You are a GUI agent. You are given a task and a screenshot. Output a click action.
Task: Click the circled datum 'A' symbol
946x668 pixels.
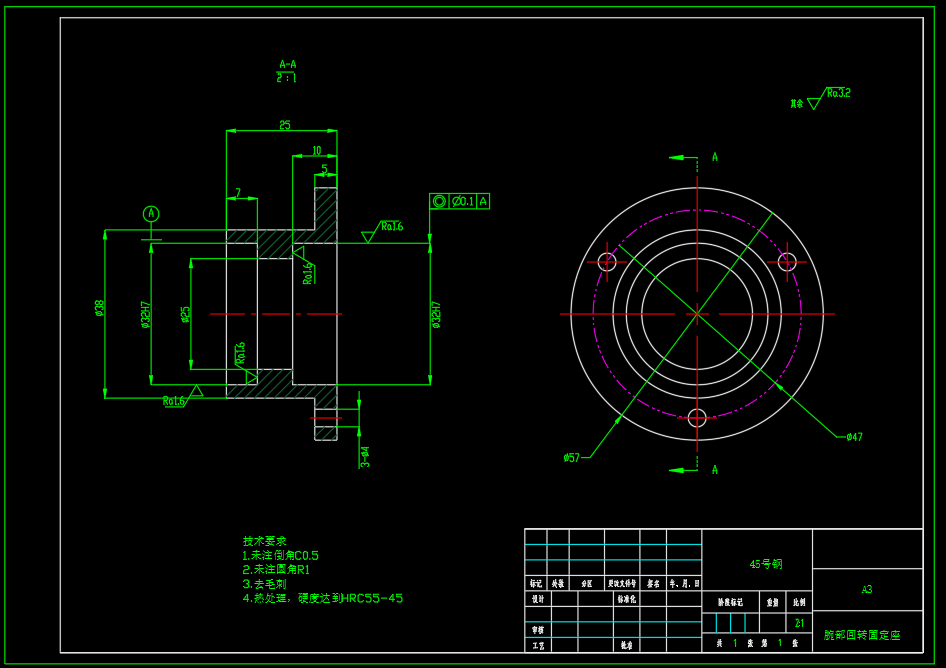151,214
